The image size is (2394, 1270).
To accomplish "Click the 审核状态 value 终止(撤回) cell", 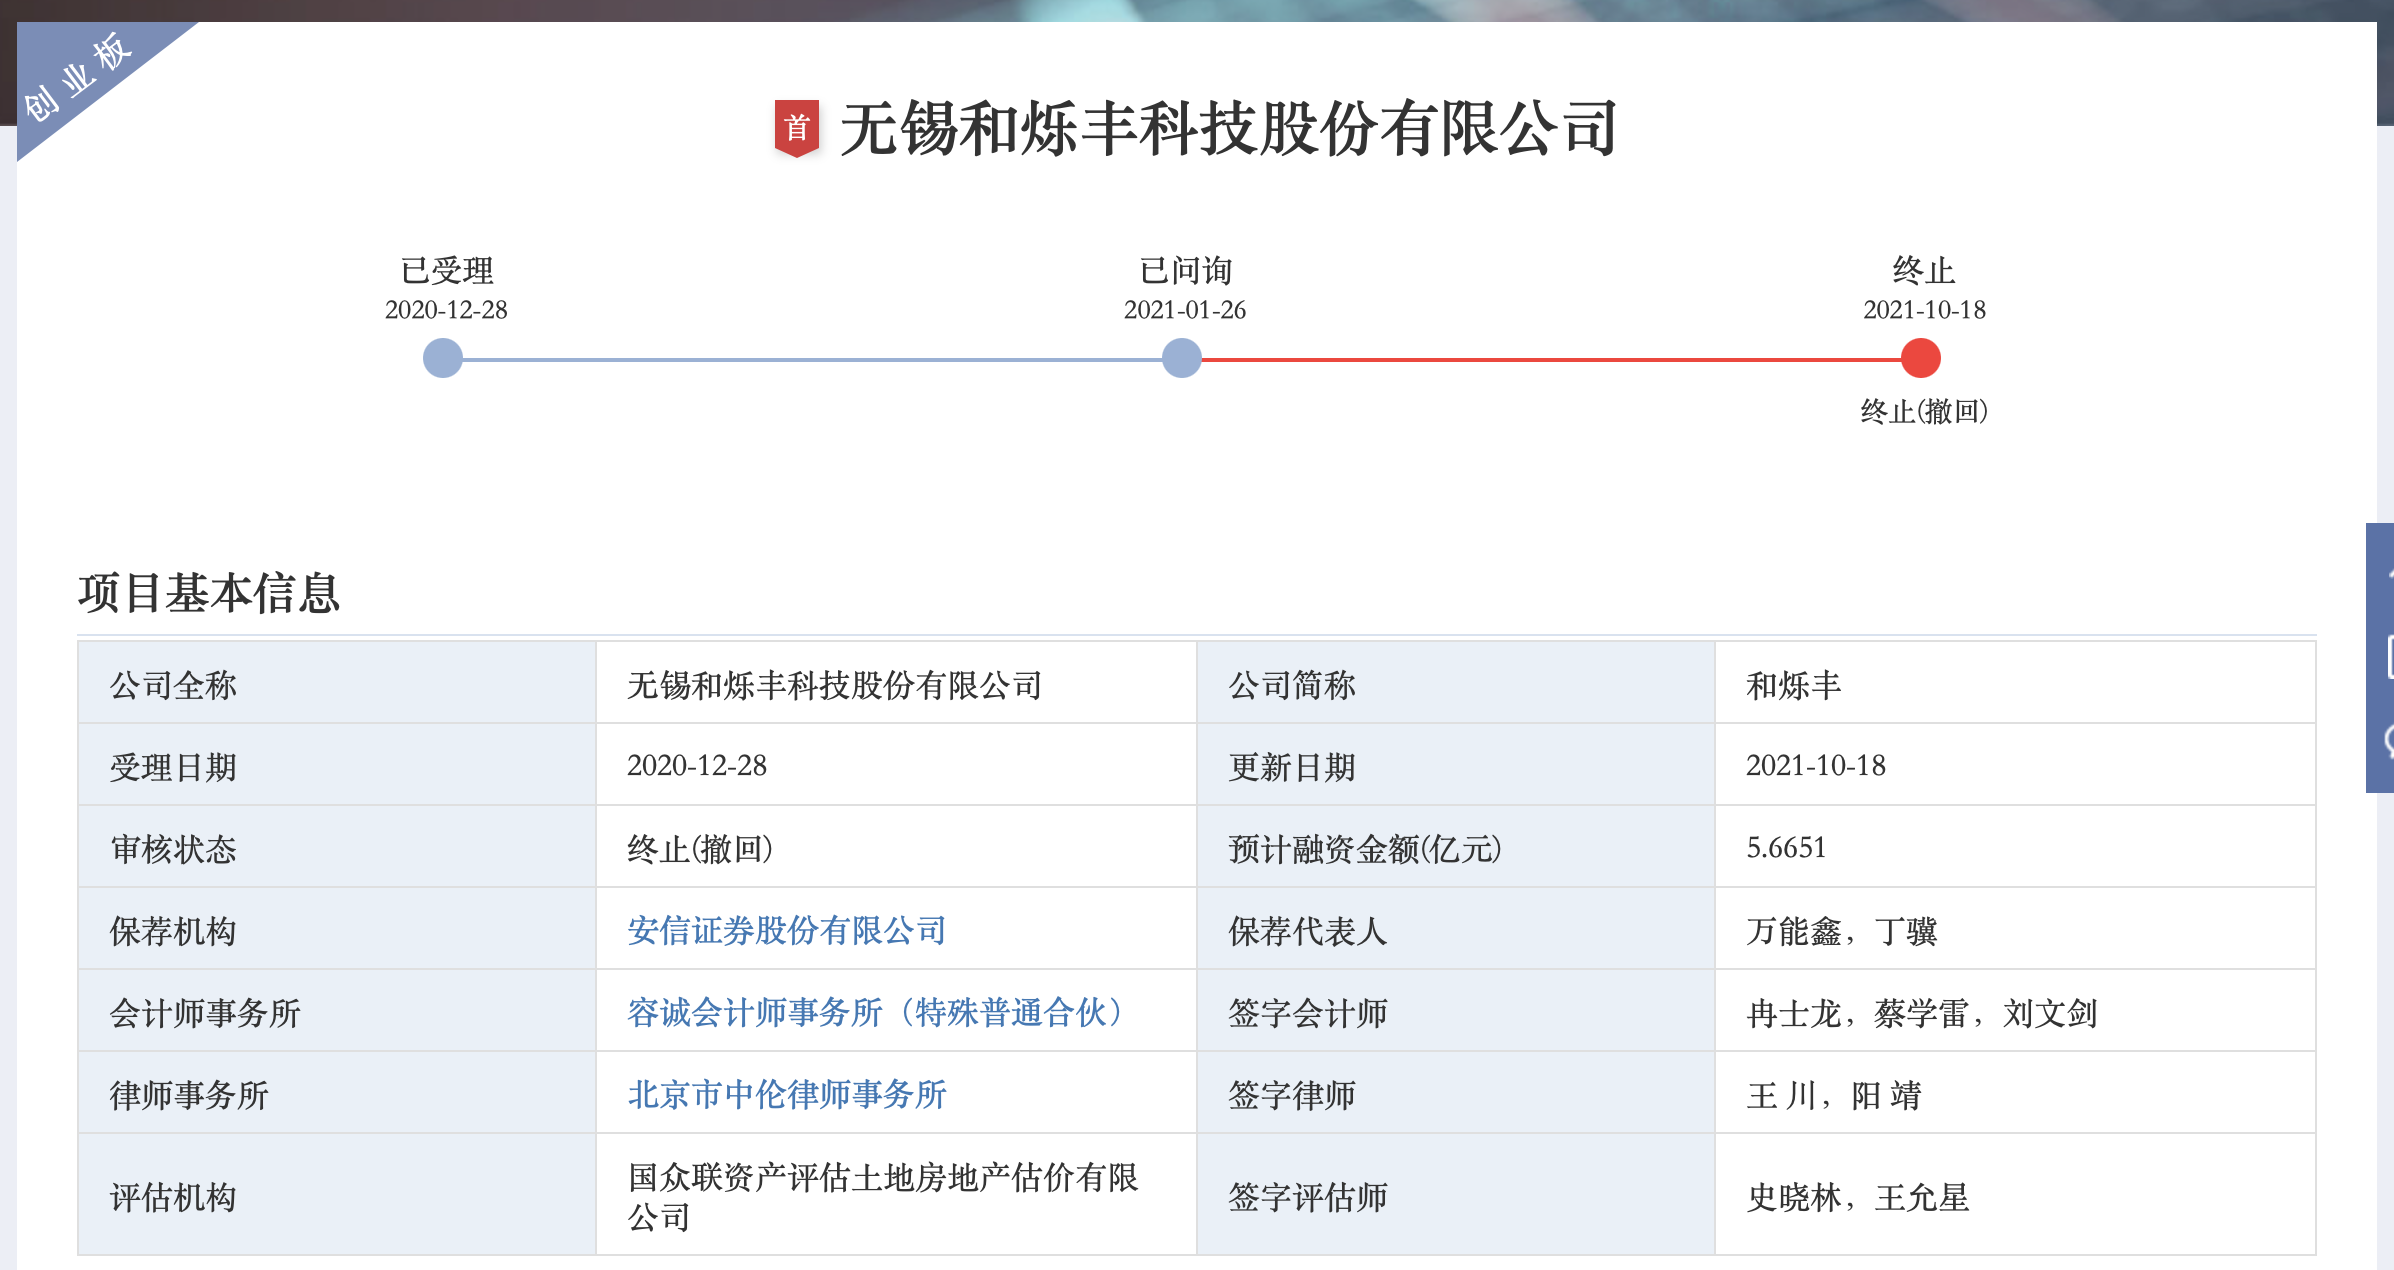I will click(700, 849).
